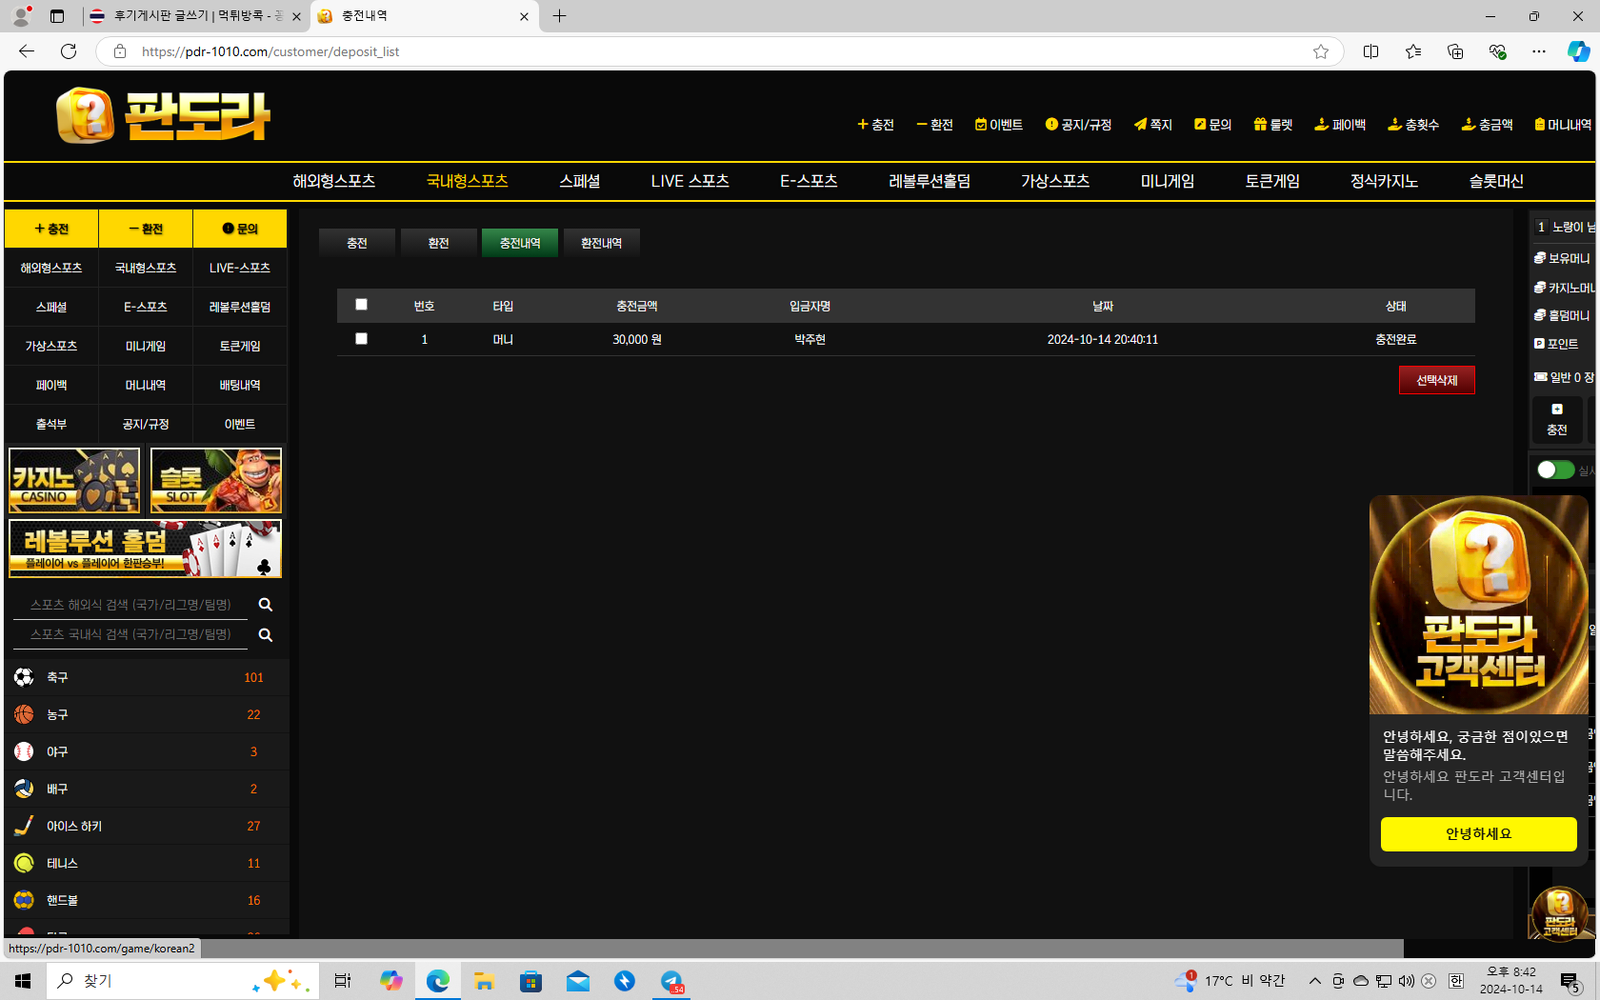Open the 미니게임 navigation menu
Image resolution: width=1600 pixels, height=1000 pixels.
[1167, 181]
